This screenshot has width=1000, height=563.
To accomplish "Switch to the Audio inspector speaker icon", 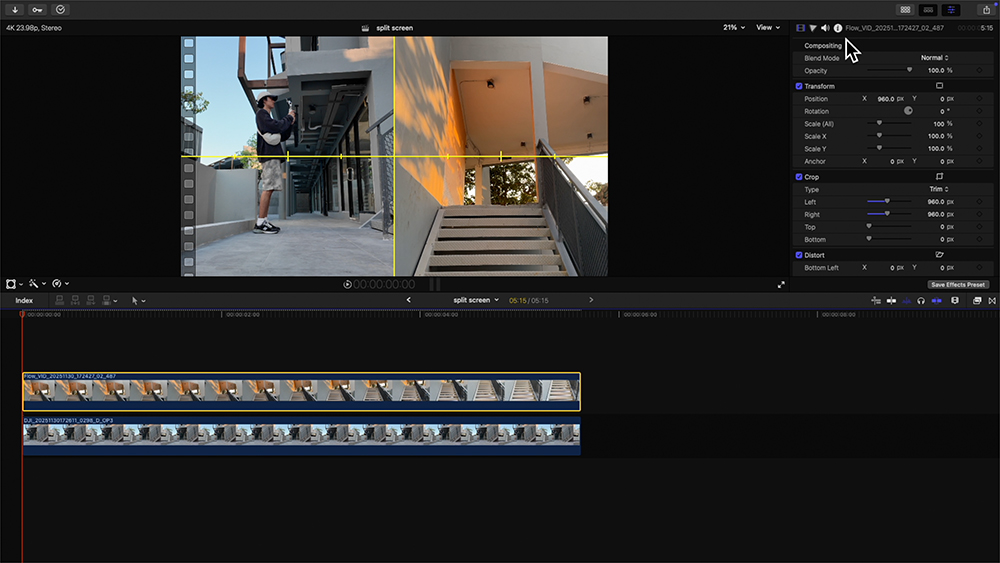I will coord(825,28).
